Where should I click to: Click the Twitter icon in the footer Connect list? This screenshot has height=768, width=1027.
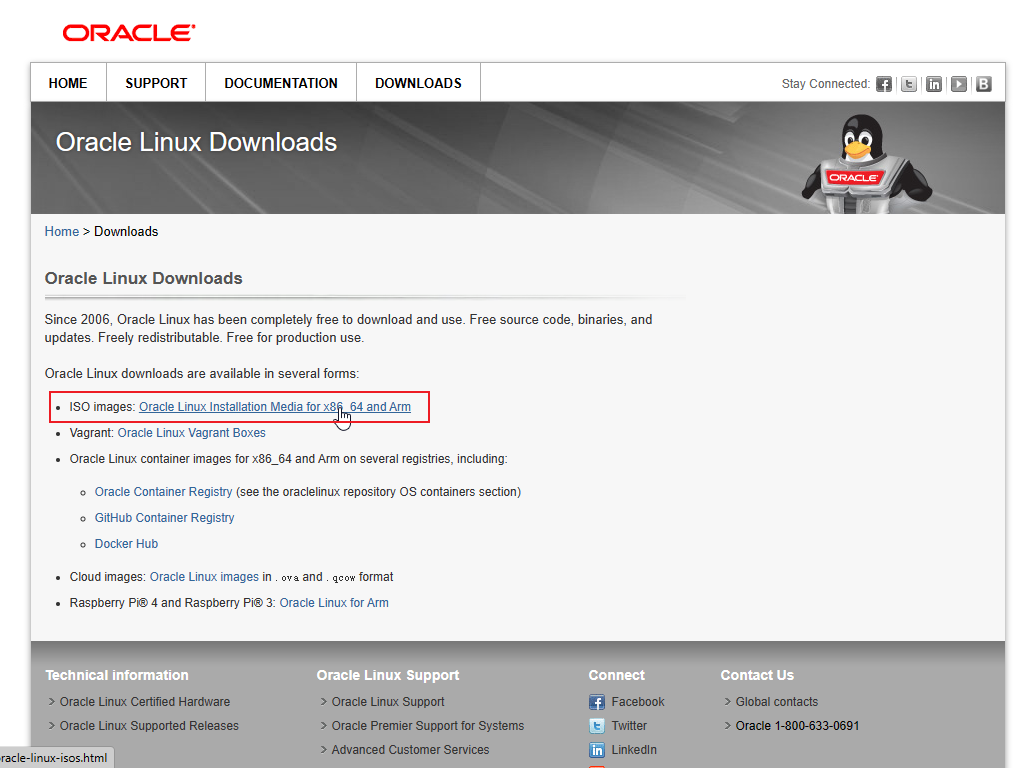[597, 726]
